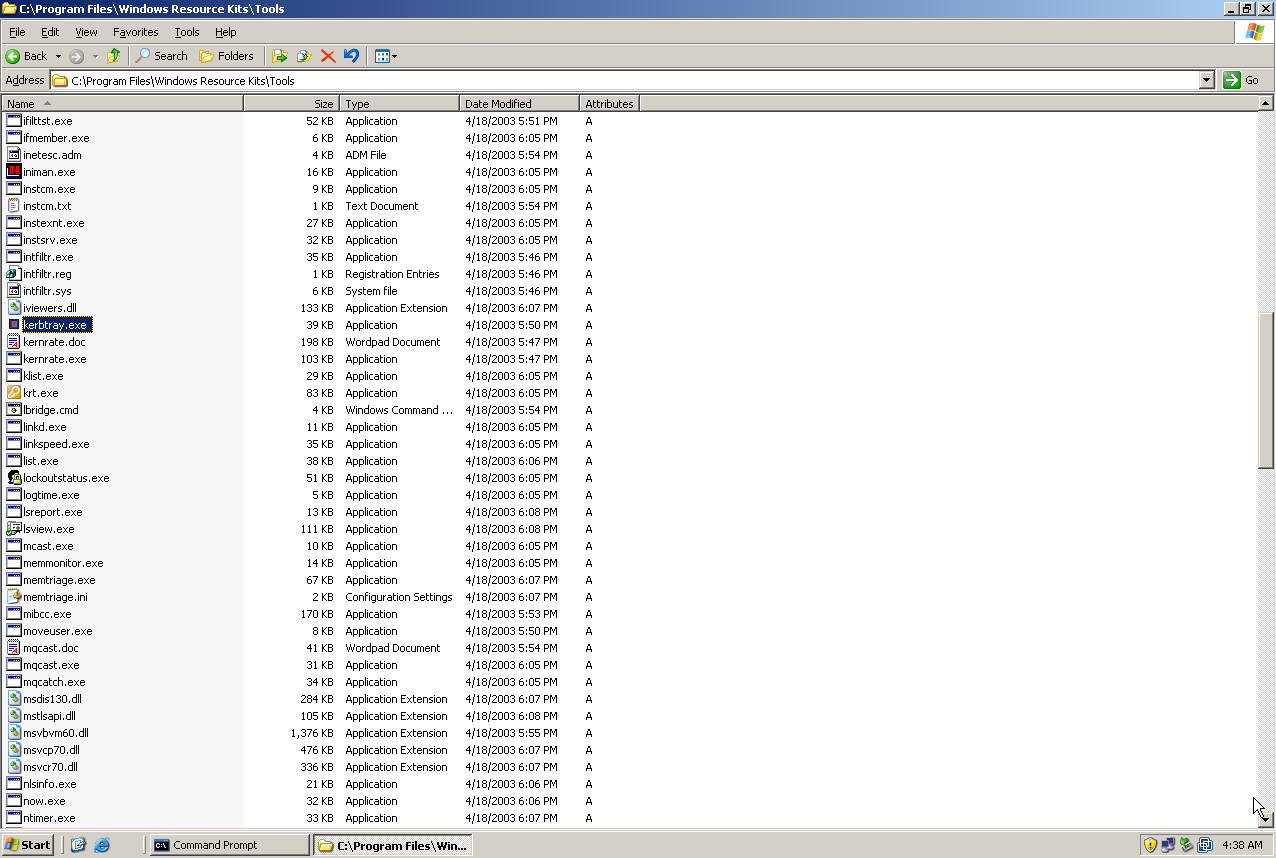The width and height of the screenshot is (1276, 858).
Task: Select the file named msvbvm60.dll
Action: point(56,733)
